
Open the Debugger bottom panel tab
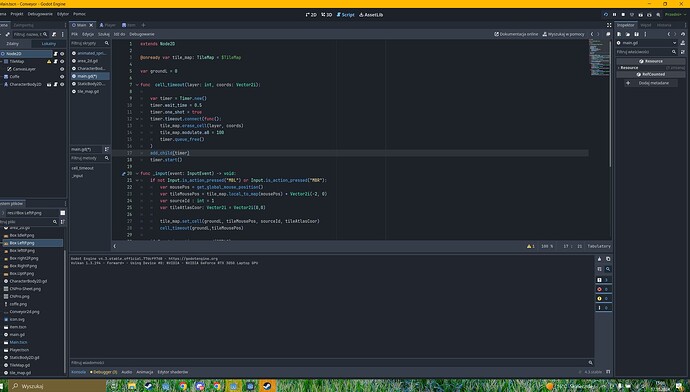pyautogui.click(x=104, y=372)
